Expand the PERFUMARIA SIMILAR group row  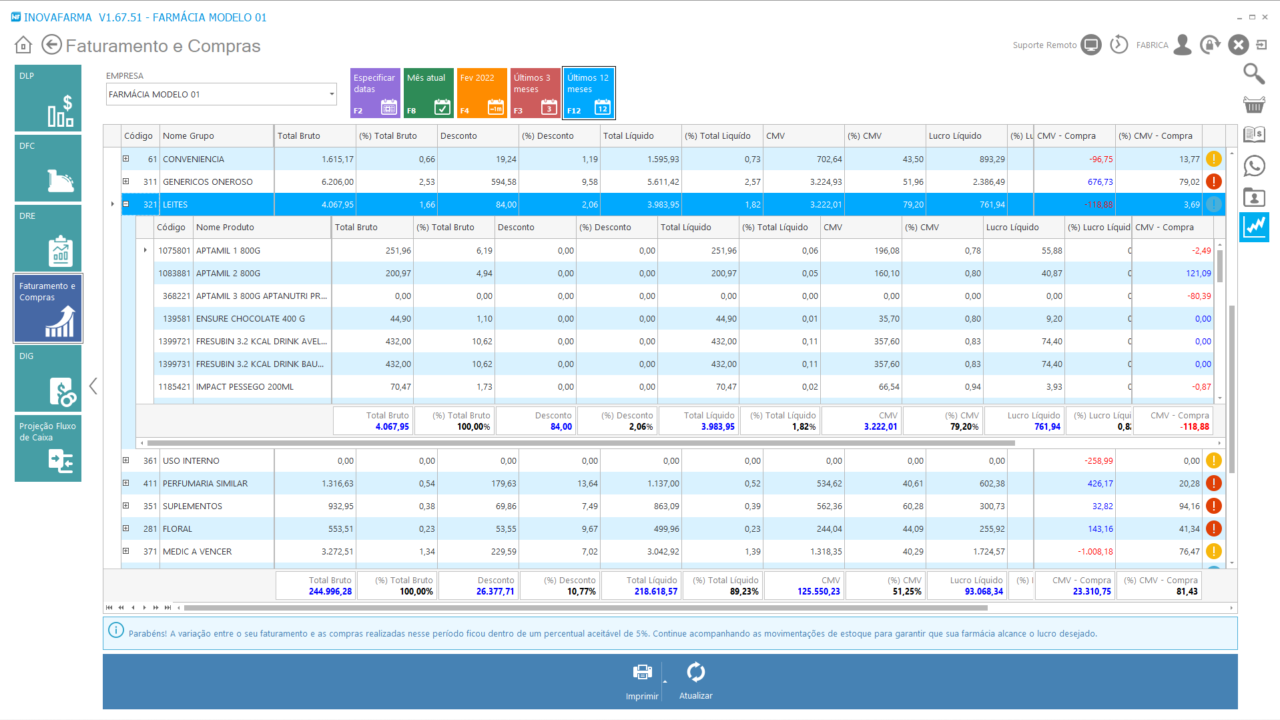coord(126,484)
